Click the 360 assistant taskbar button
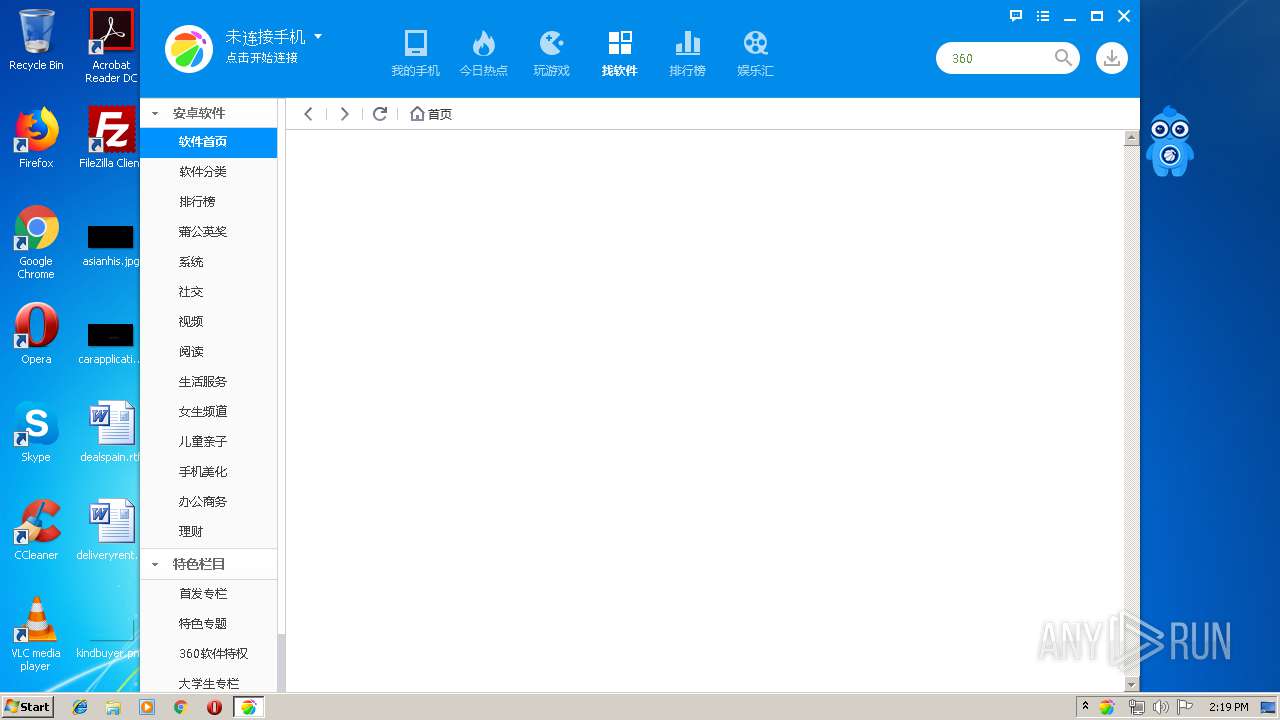This screenshot has width=1280, height=720. (x=249, y=707)
